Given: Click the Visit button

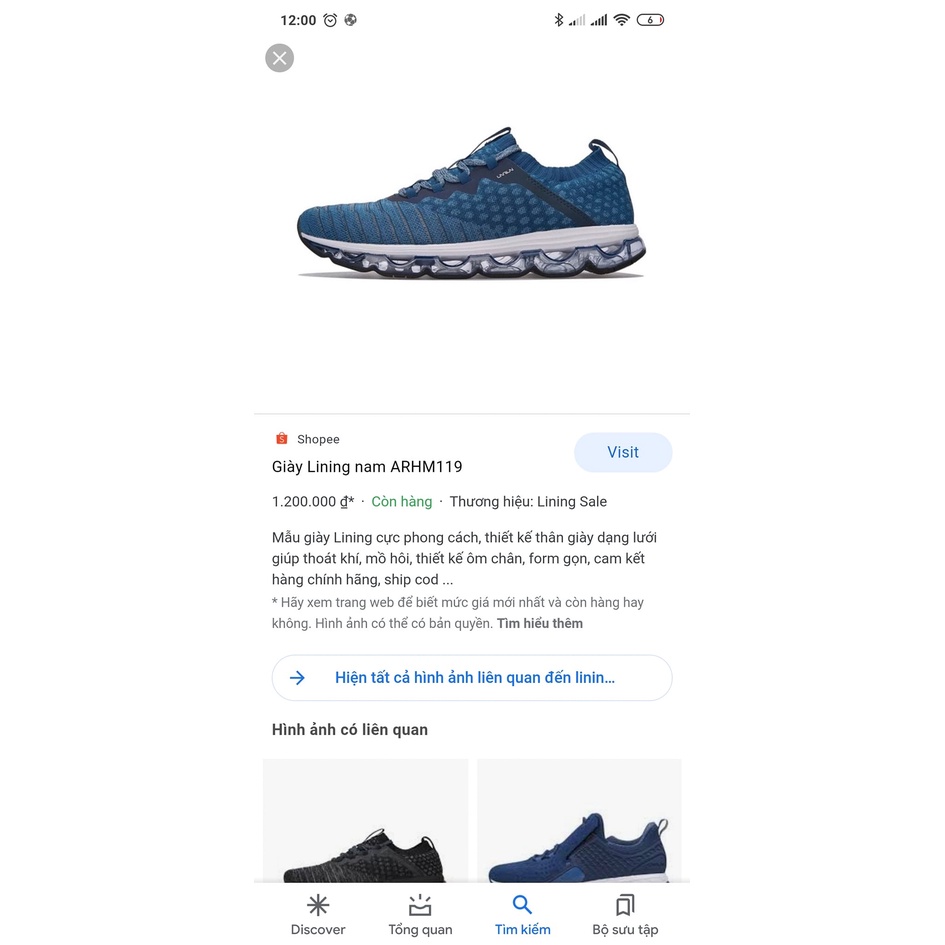Looking at the screenshot, I should click(623, 452).
